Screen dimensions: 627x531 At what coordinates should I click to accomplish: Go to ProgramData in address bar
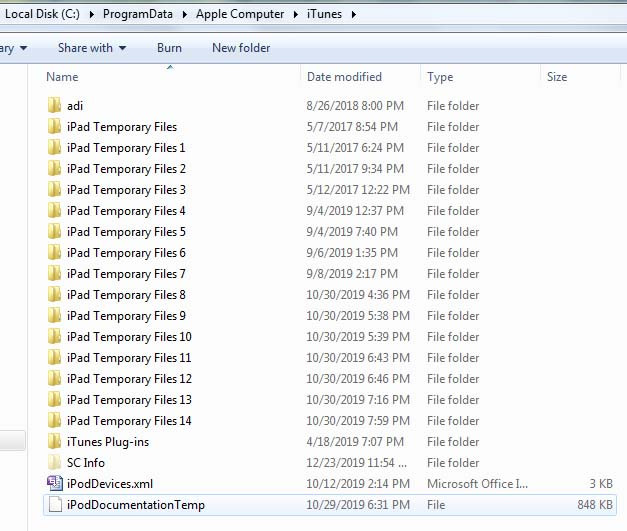click(x=138, y=14)
